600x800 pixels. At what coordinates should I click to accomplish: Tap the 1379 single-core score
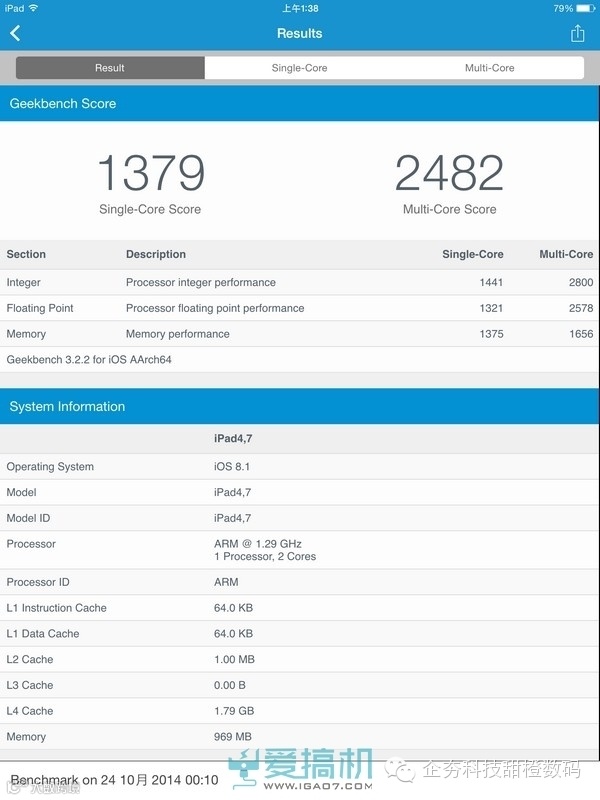[x=151, y=173]
